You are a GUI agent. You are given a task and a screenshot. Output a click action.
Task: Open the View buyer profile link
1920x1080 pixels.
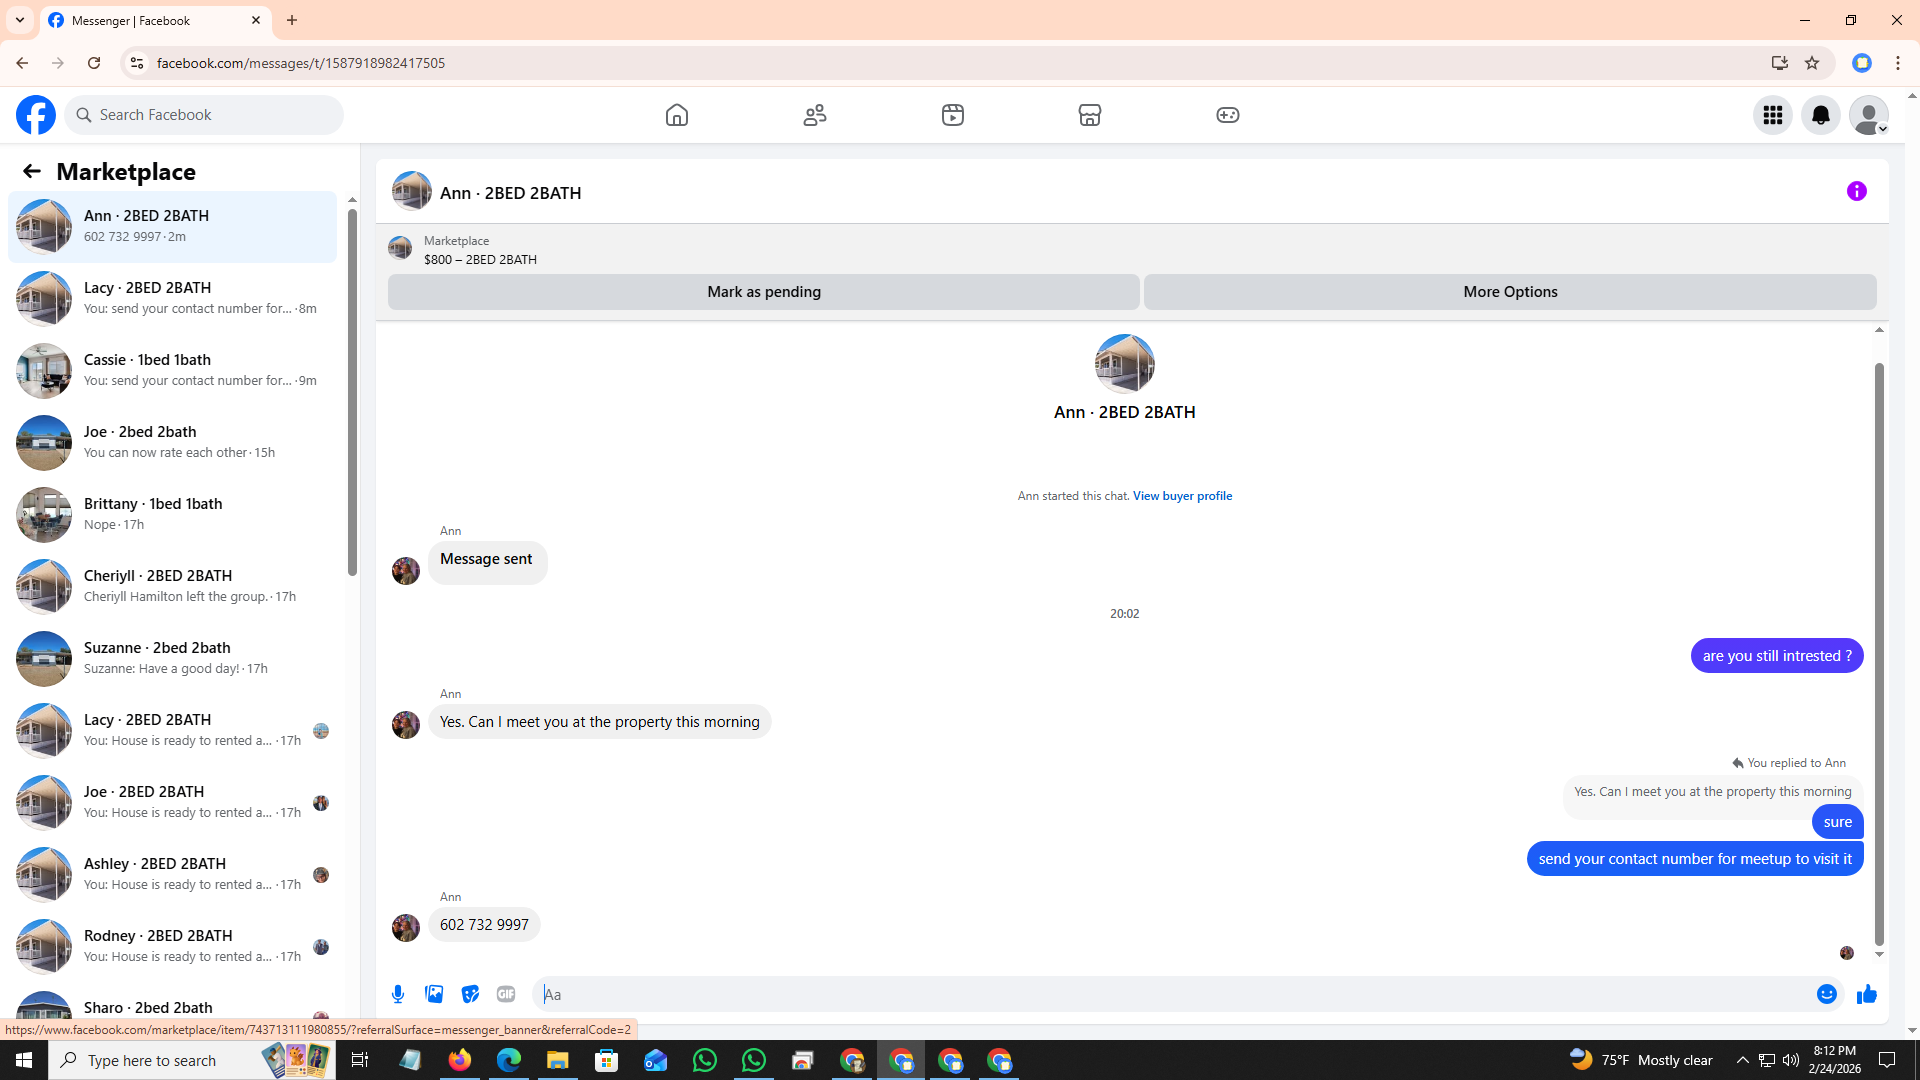(1182, 496)
